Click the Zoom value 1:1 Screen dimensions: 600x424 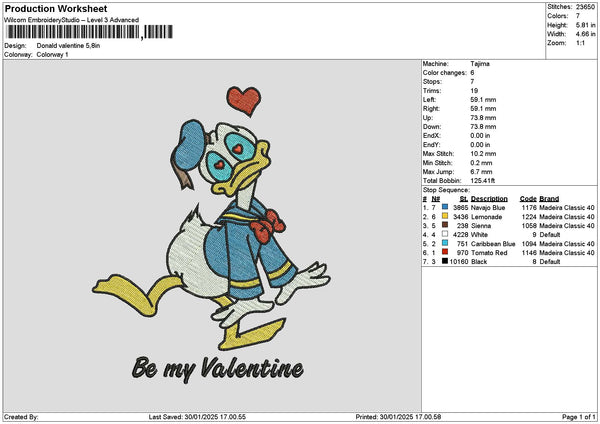point(580,43)
